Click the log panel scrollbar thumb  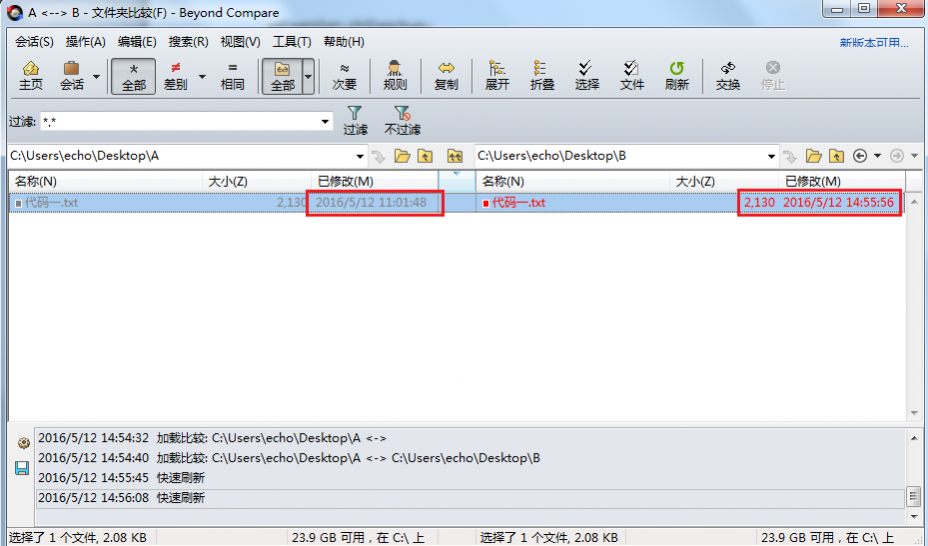914,496
